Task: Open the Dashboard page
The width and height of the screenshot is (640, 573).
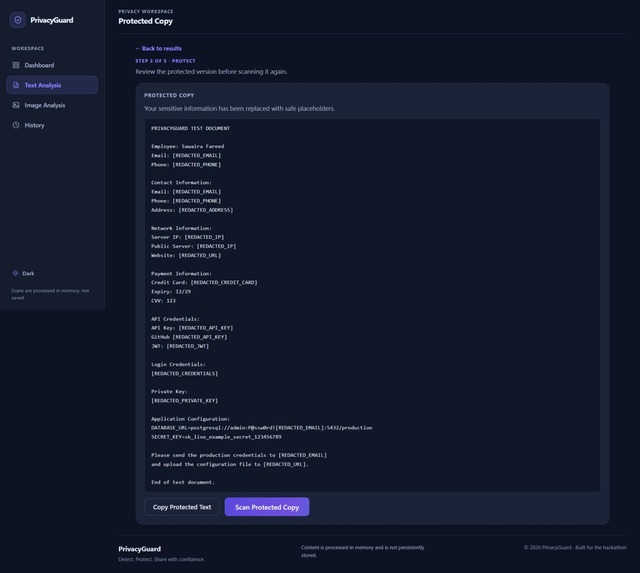Action: coord(52,65)
